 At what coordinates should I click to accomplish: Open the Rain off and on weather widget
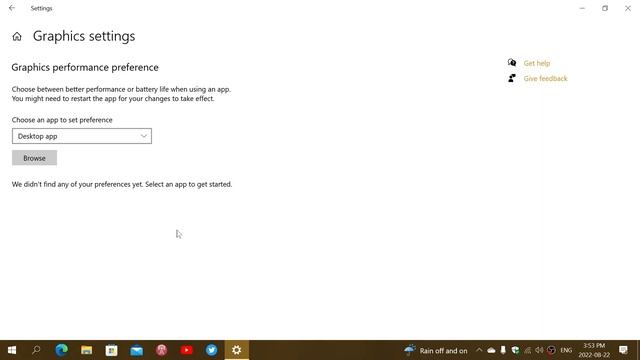pyautogui.click(x=436, y=351)
